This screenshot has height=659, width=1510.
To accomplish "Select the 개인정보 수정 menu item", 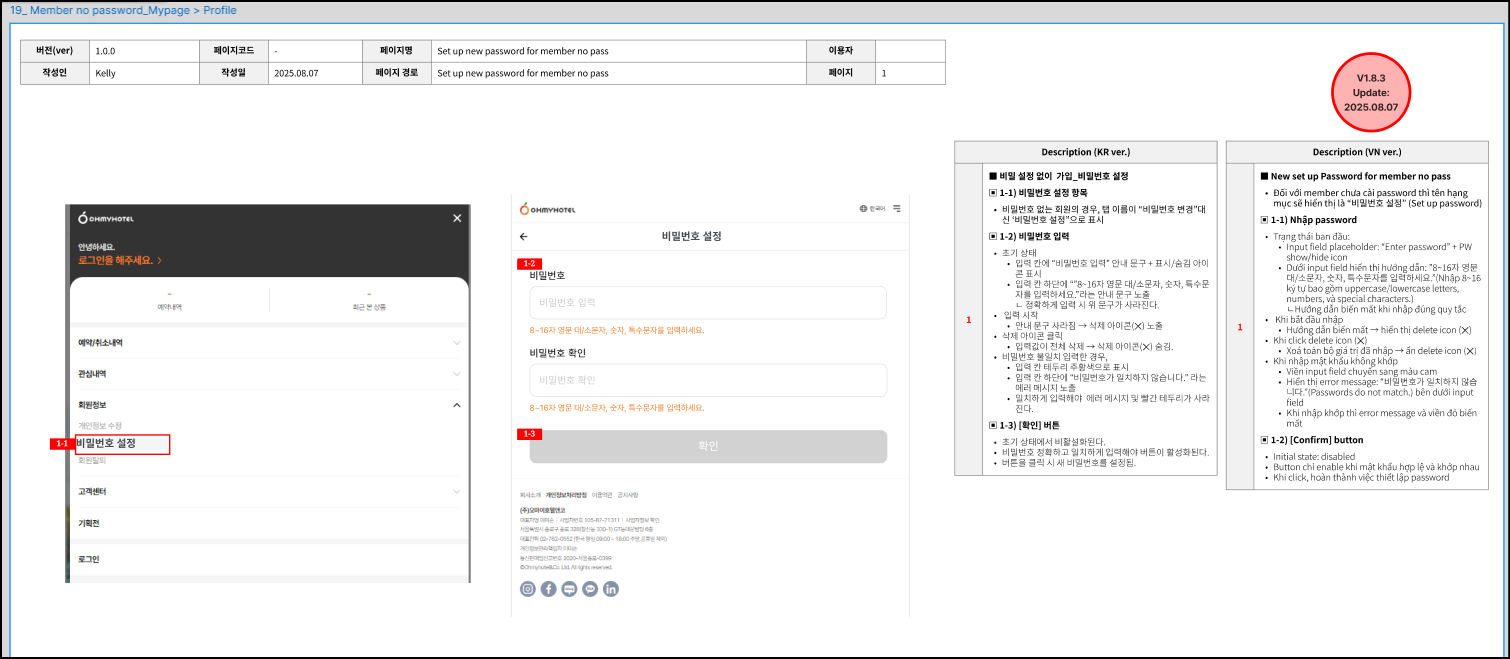I will pyautogui.click(x=100, y=426).
